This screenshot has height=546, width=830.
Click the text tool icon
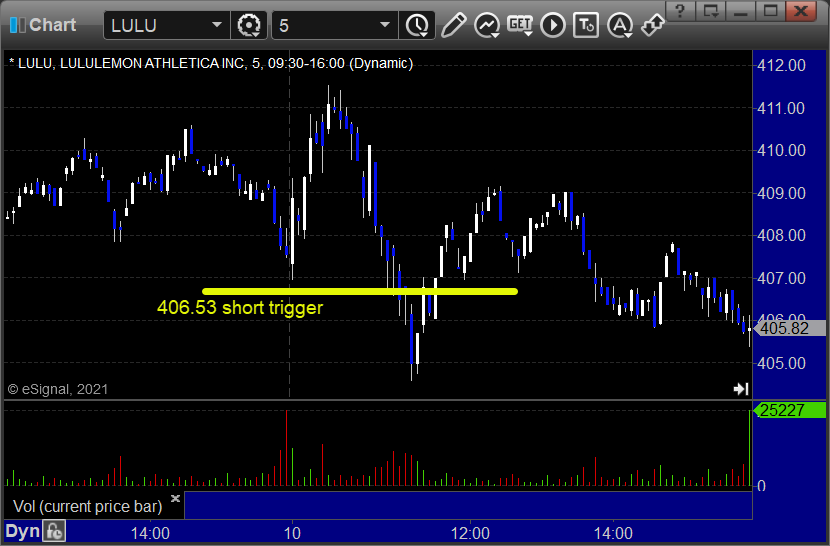click(x=586, y=25)
